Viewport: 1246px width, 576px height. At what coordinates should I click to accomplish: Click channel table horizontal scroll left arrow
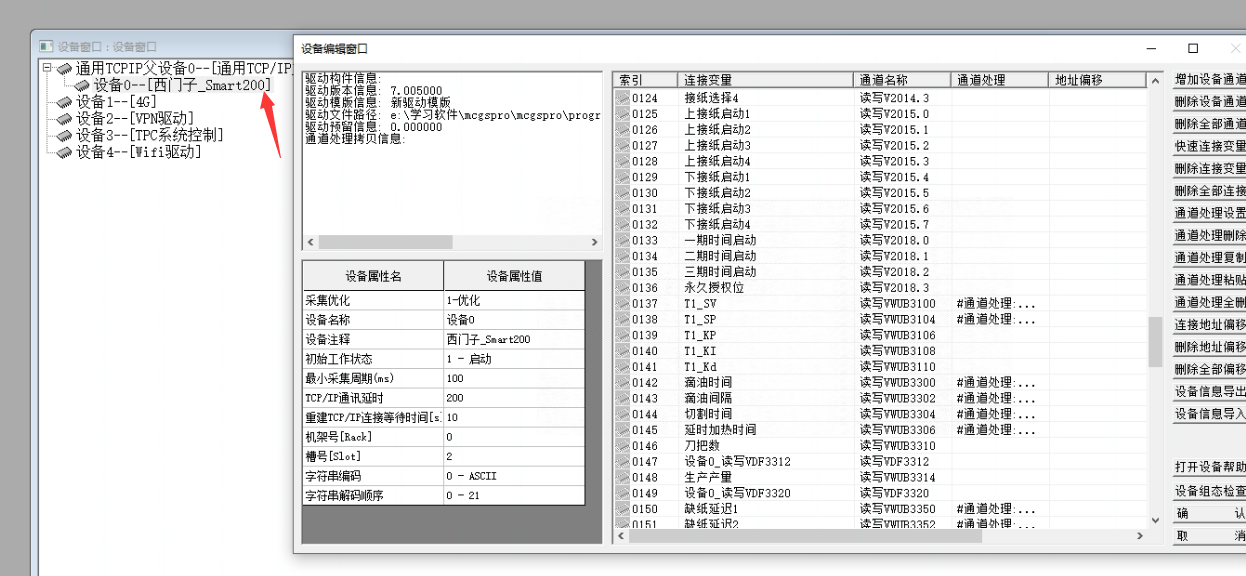coord(620,536)
